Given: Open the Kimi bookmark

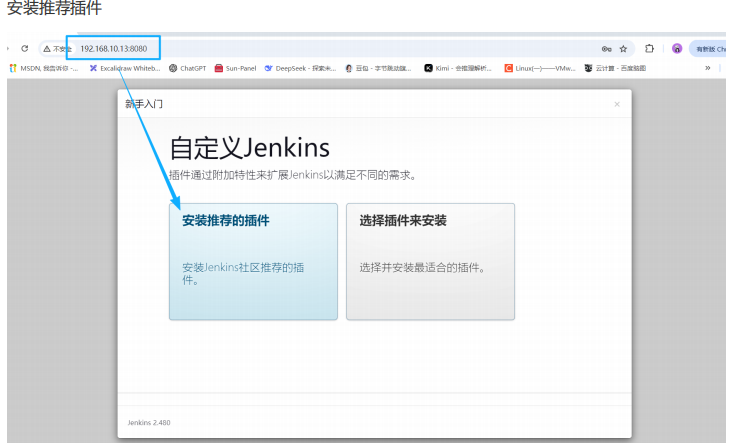Looking at the screenshot, I should pos(458,68).
